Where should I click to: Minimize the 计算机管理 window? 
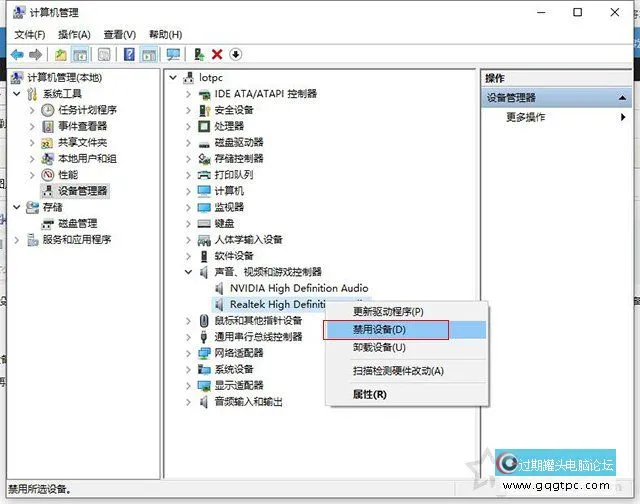(x=541, y=13)
